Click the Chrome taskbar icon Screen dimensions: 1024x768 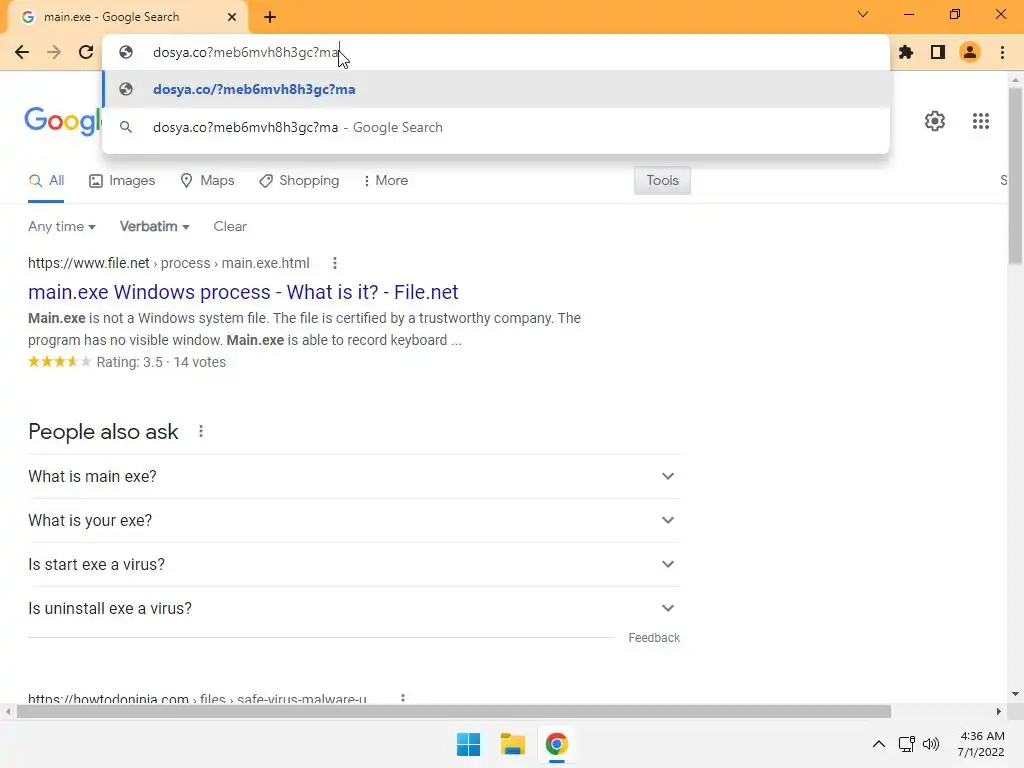(556, 744)
